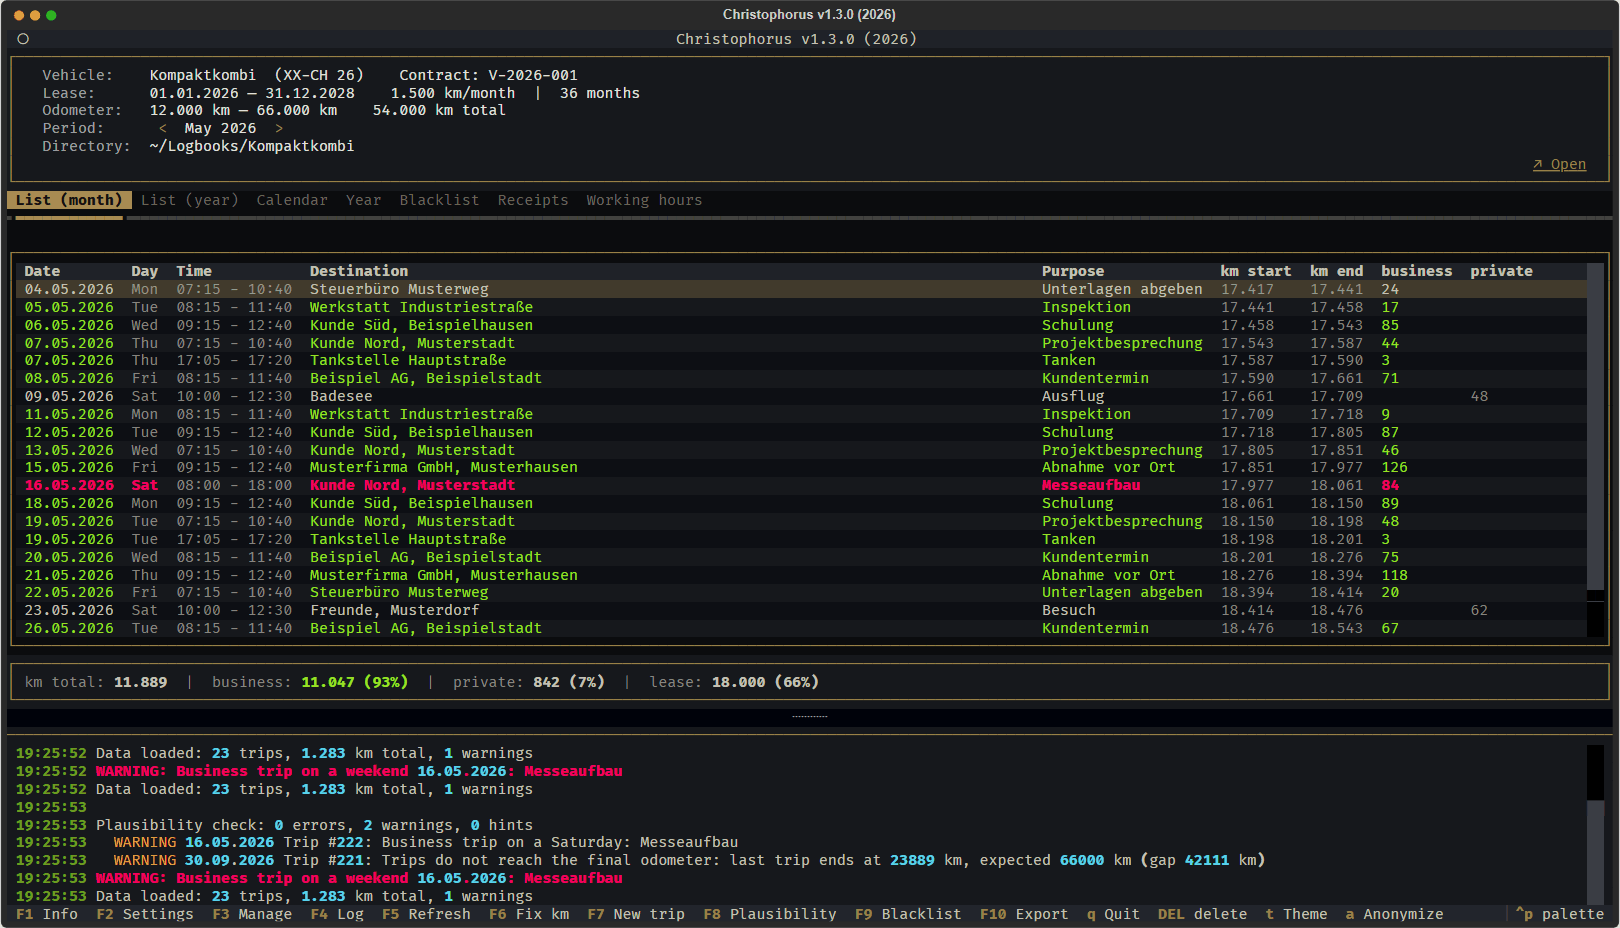
Task: Open the Blacklist tab
Action: [x=440, y=200]
